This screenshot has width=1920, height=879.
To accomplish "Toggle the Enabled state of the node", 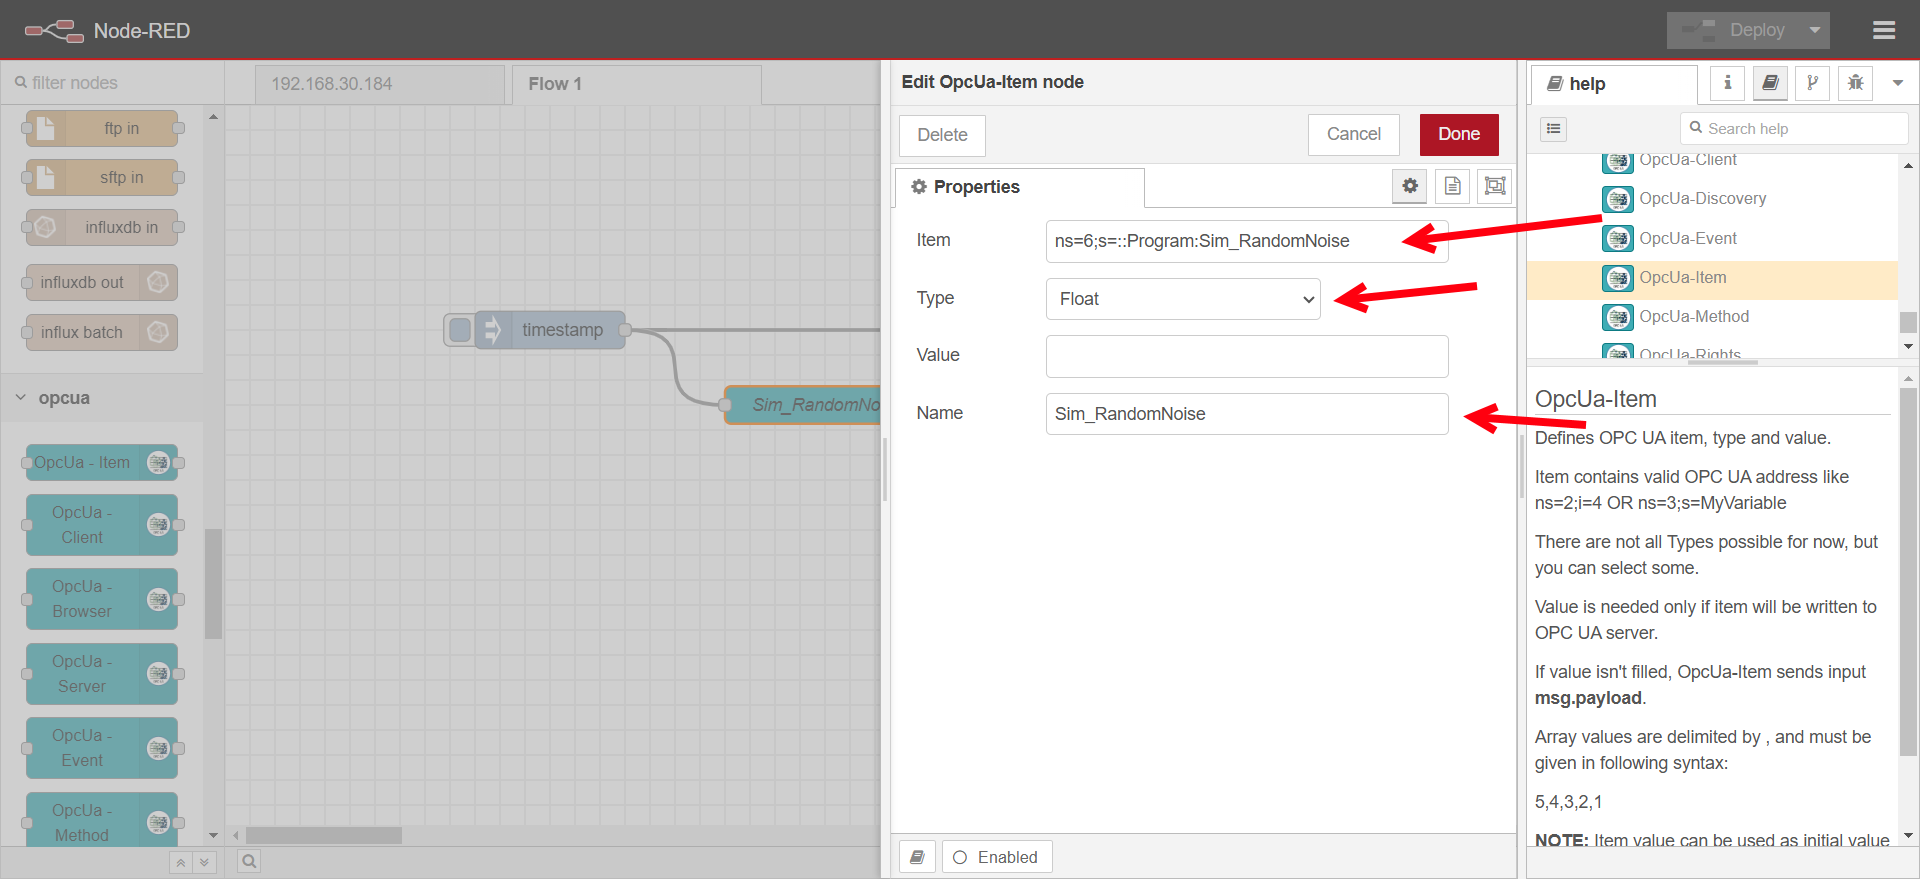I will tap(996, 857).
